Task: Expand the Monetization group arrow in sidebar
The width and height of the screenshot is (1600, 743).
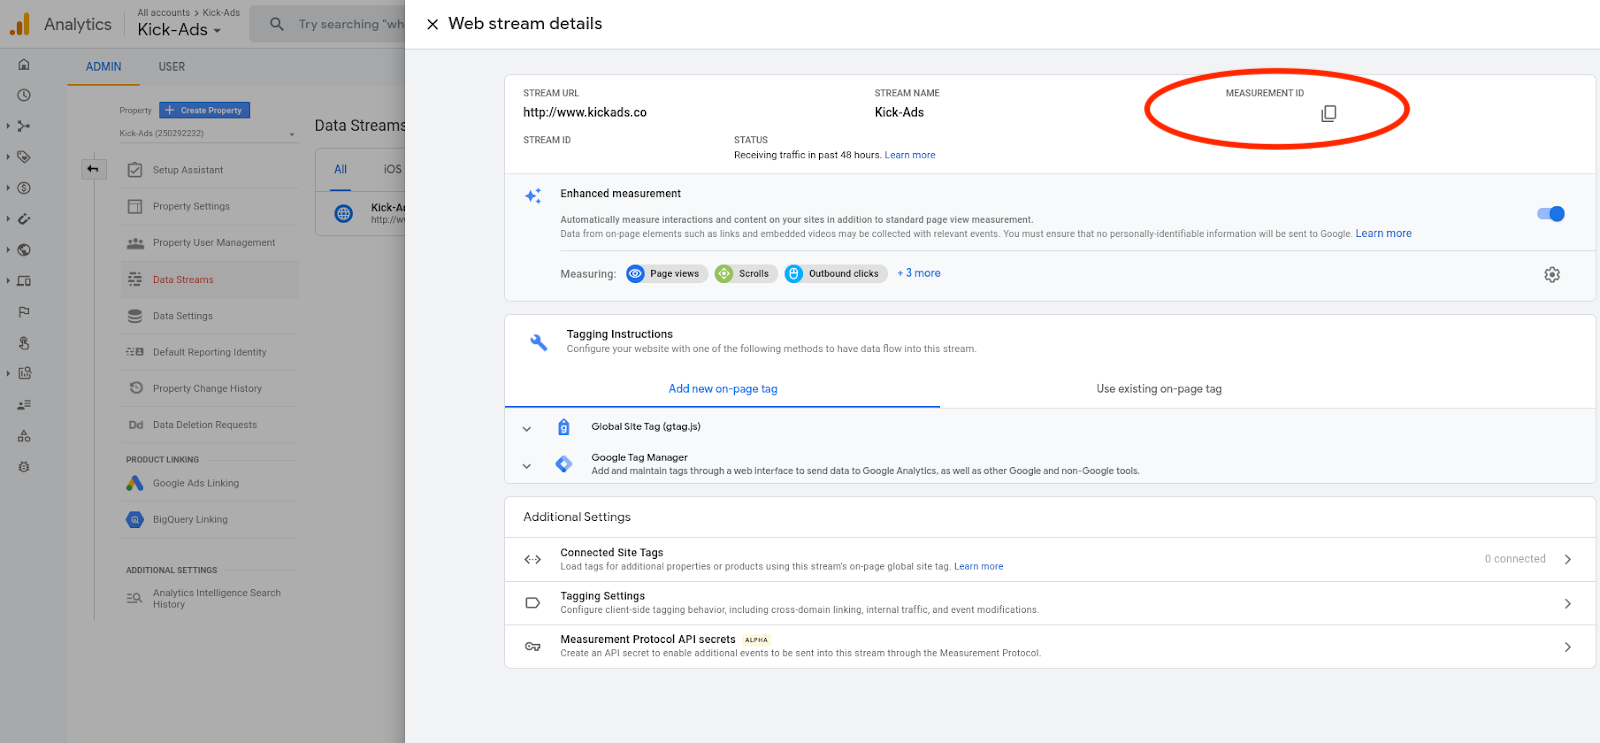Action: point(8,188)
